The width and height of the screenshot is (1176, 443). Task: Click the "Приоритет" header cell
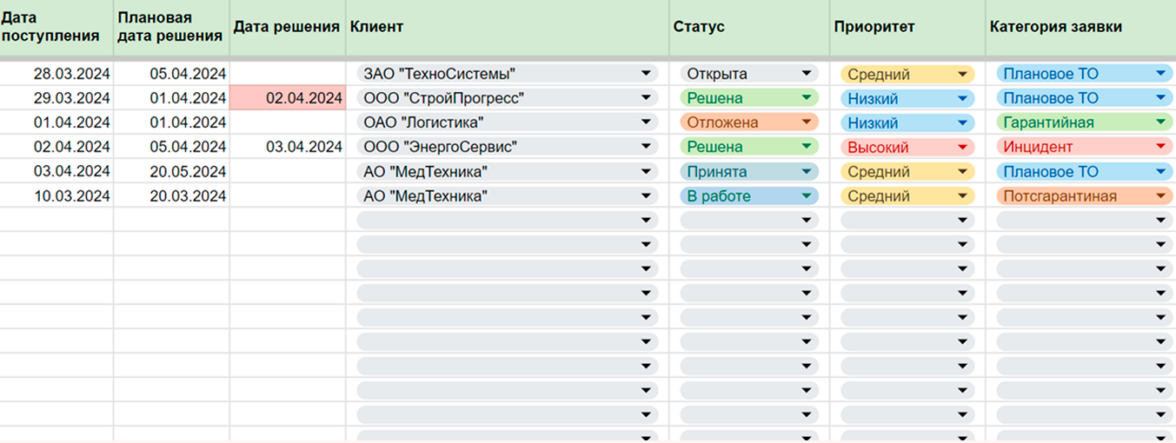pyautogui.click(x=907, y=28)
